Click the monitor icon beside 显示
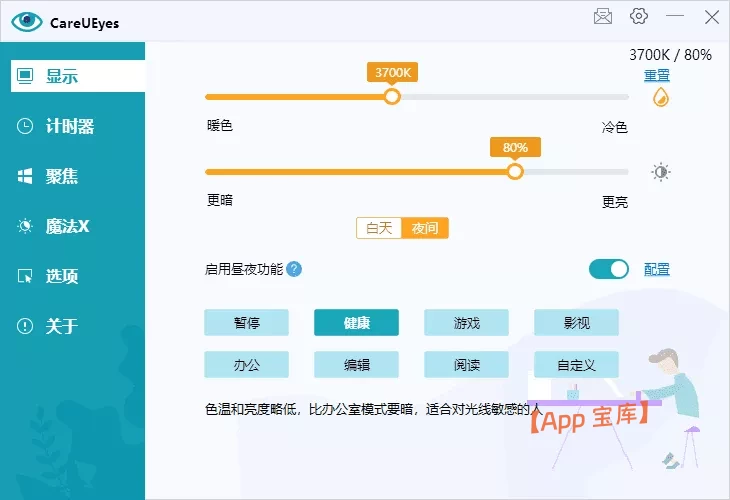730x500 pixels. (25, 76)
